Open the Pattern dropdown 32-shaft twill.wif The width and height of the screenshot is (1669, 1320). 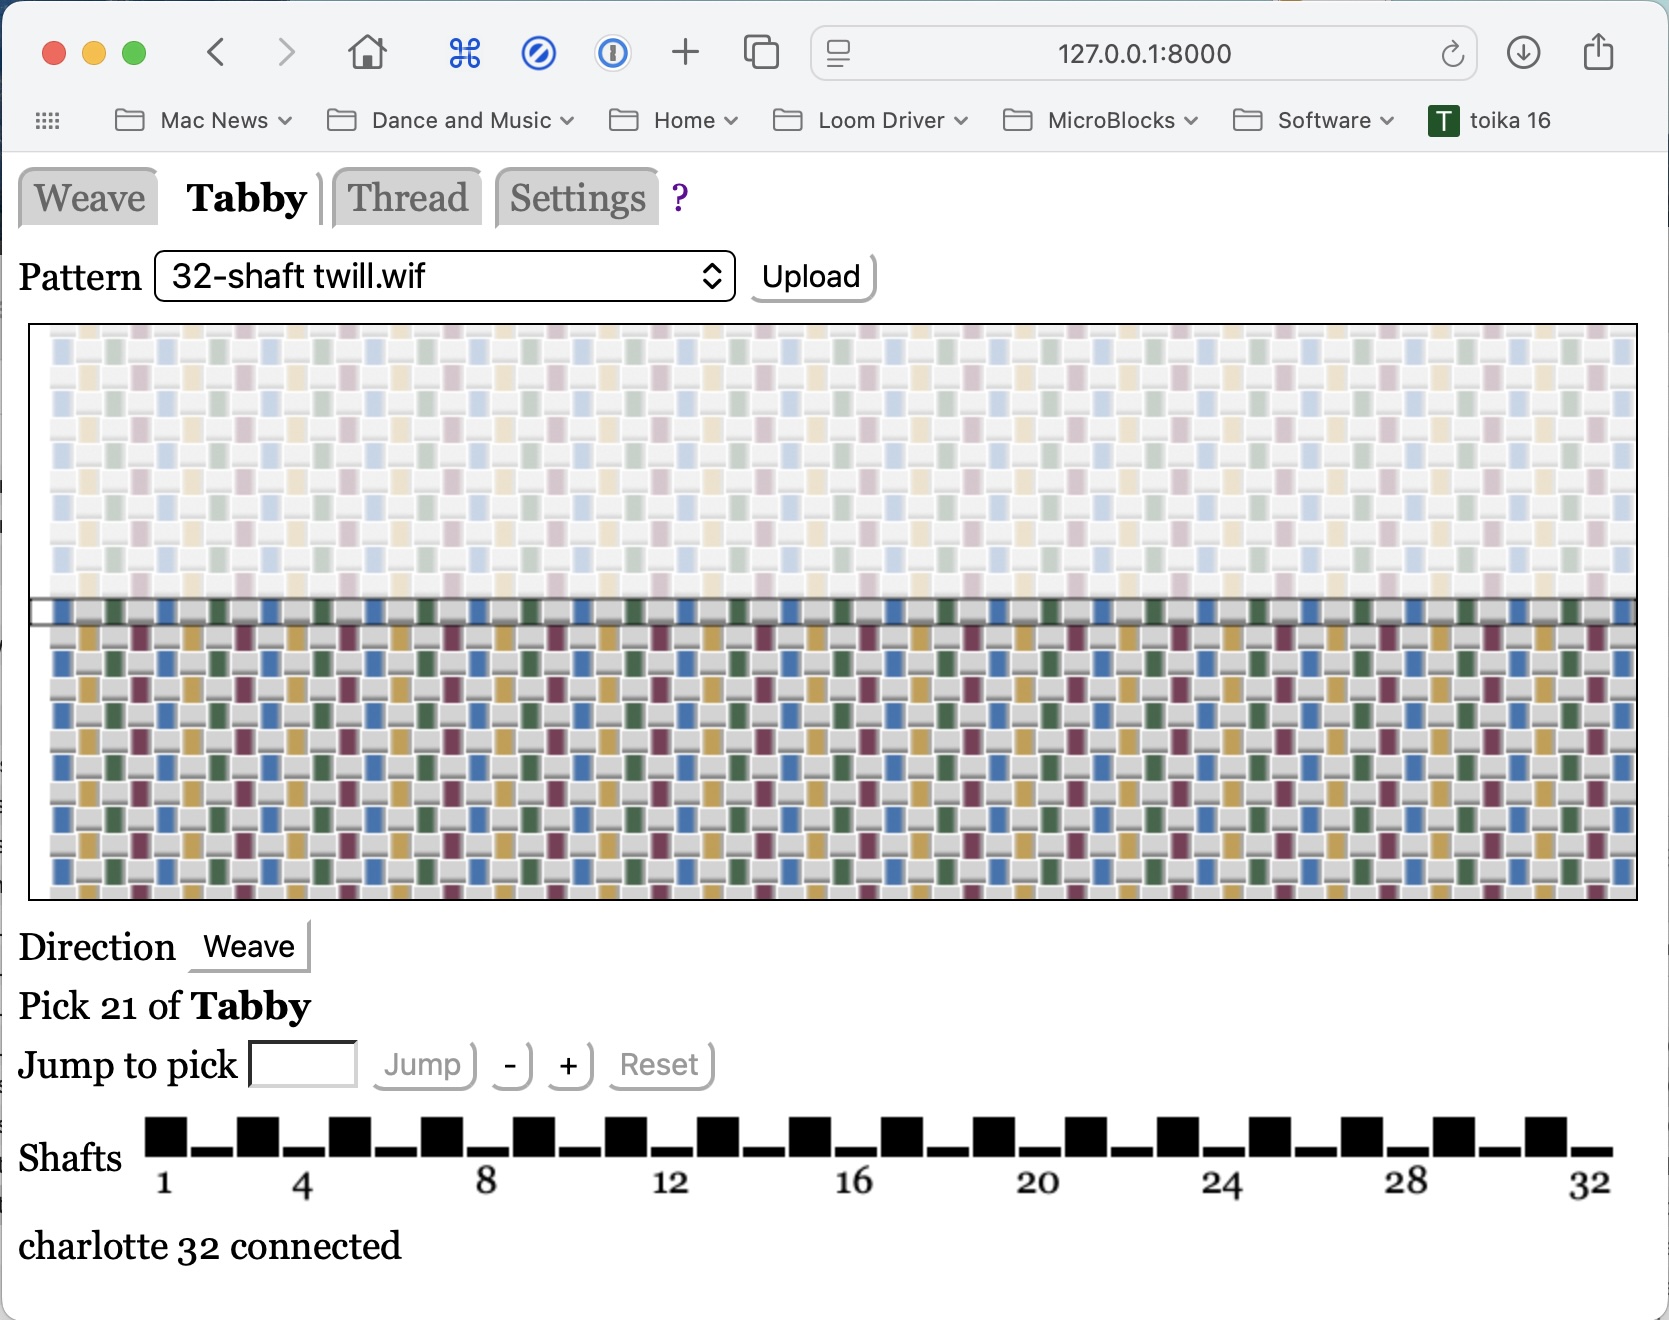[x=445, y=276]
